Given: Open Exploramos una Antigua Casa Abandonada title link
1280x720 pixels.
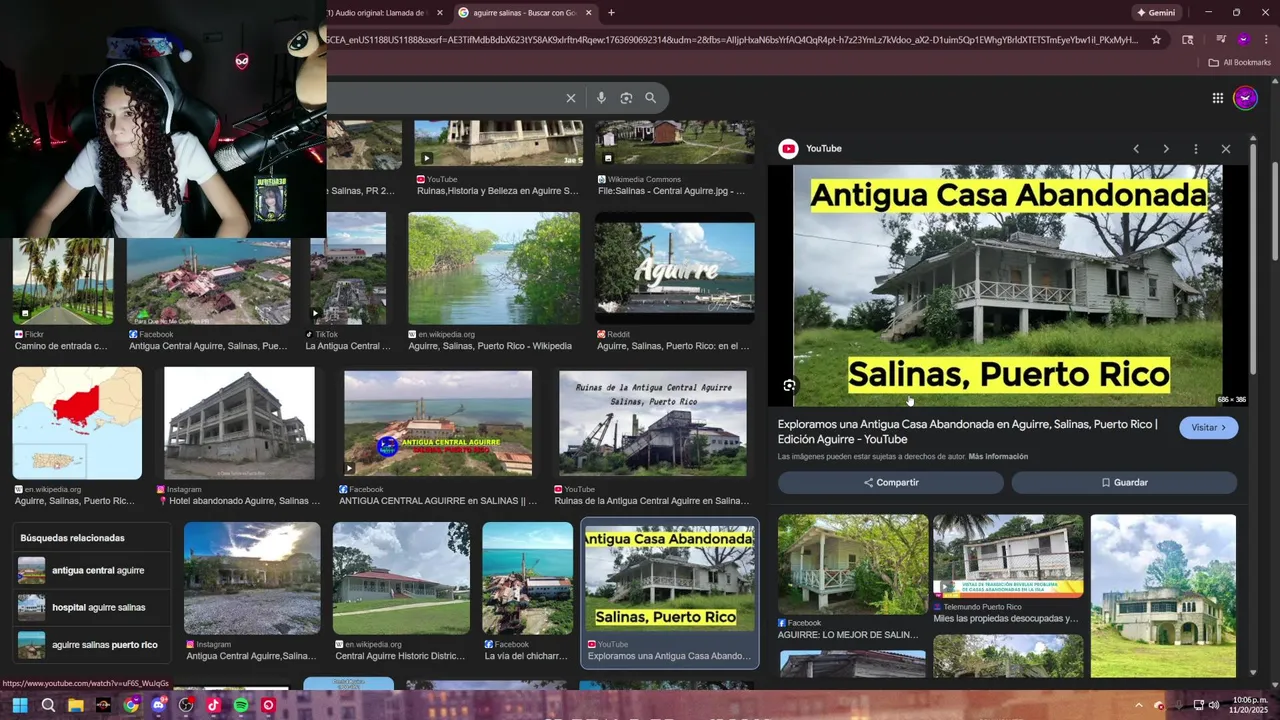Looking at the screenshot, I should (x=967, y=432).
